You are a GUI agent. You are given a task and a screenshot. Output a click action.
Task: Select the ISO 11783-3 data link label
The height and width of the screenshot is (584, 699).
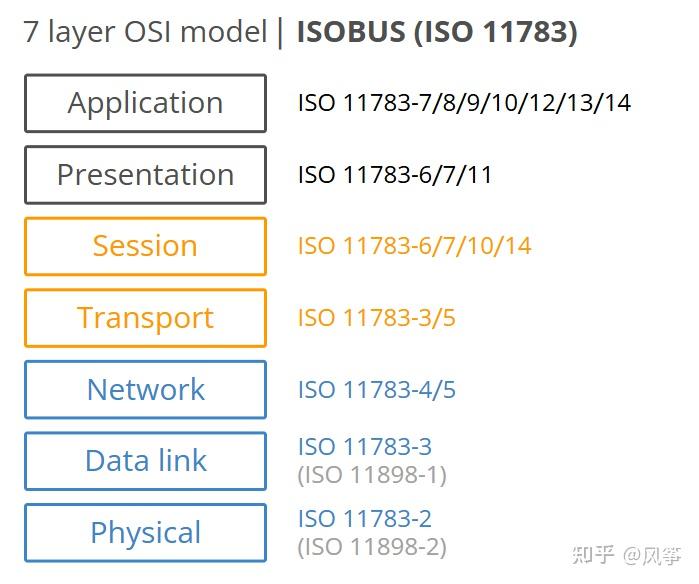click(365, 447)
